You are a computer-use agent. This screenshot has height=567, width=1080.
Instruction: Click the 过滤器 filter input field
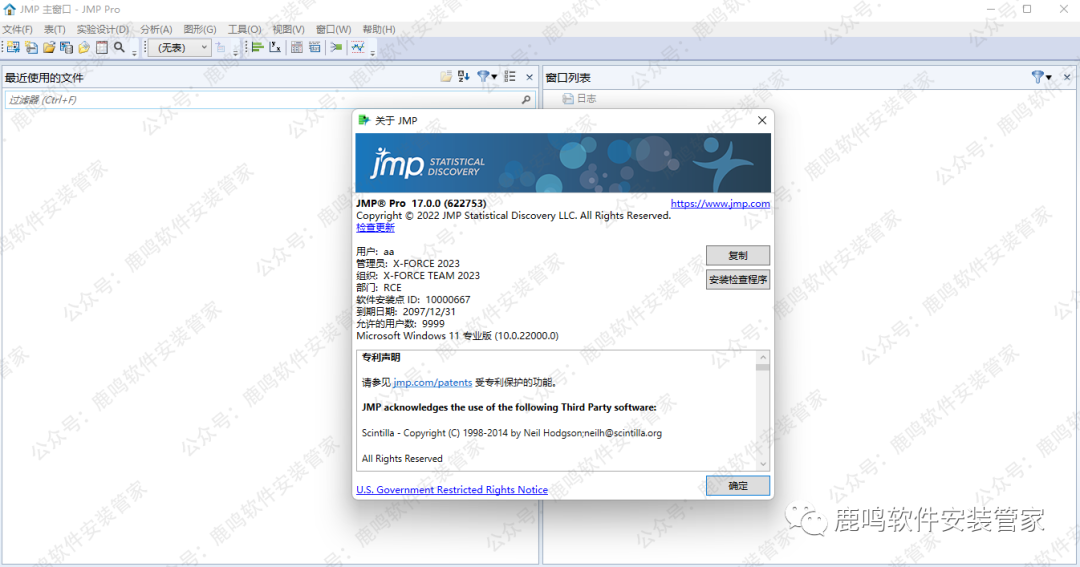[x=260, y=100]
